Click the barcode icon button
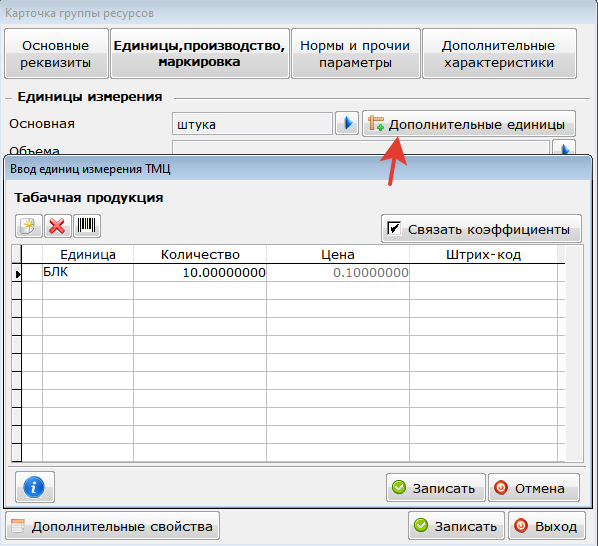The width and height of the screenshot is (598, 546). click(87, 226)
